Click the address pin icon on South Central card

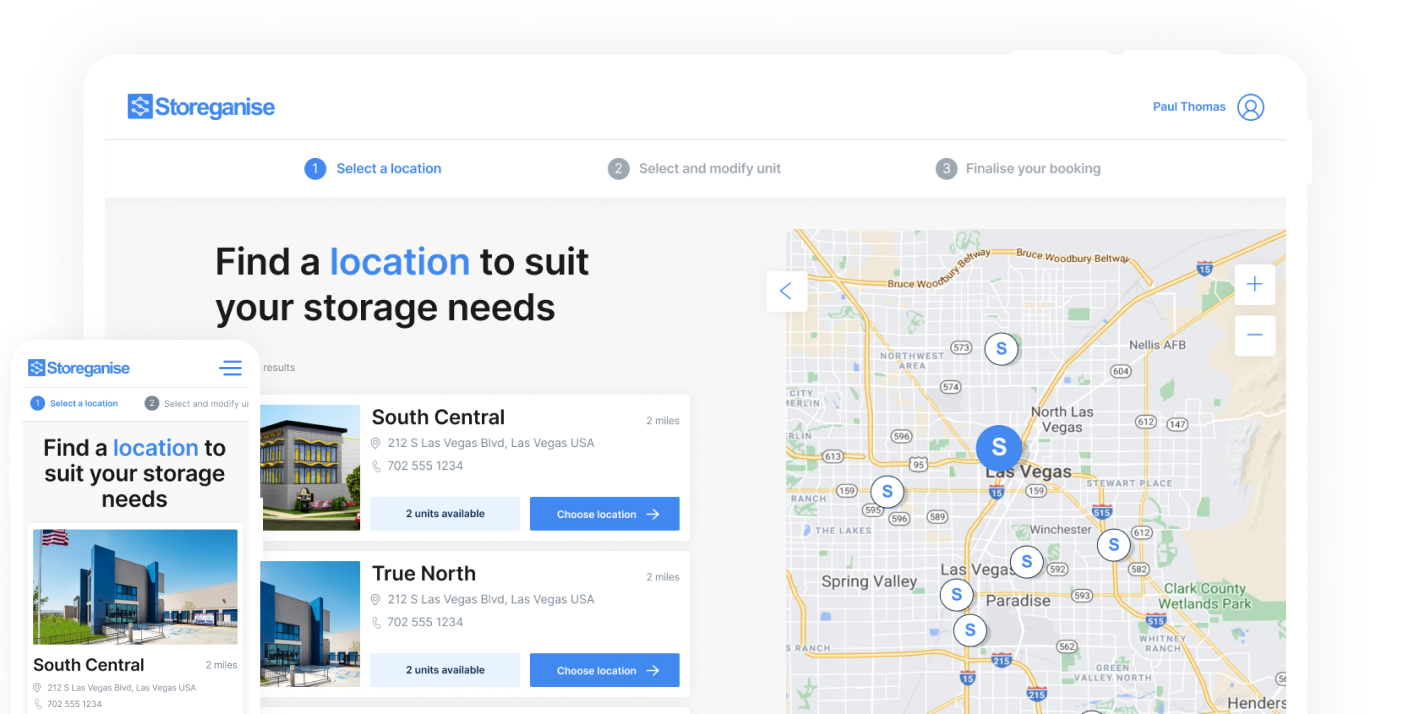point(376,443)
